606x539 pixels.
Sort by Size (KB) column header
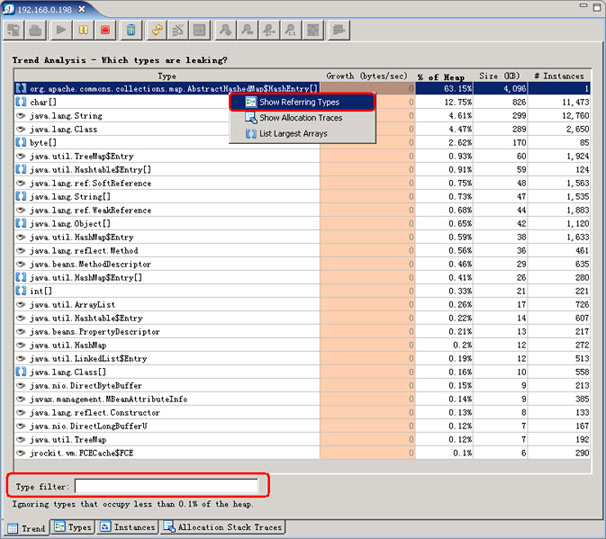point(500,76)
